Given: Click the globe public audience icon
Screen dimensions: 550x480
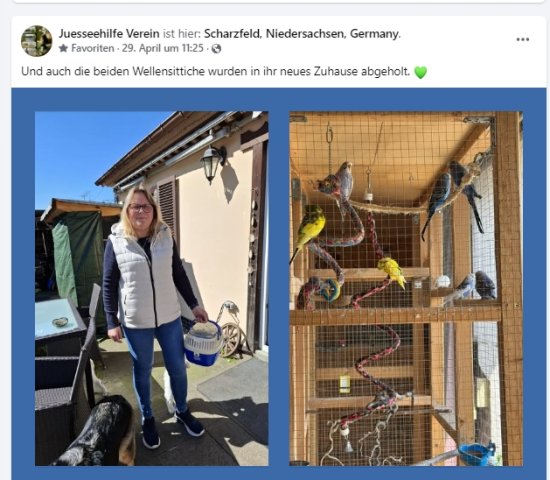Looking at the screenshot, I should [x=216, y=49].
